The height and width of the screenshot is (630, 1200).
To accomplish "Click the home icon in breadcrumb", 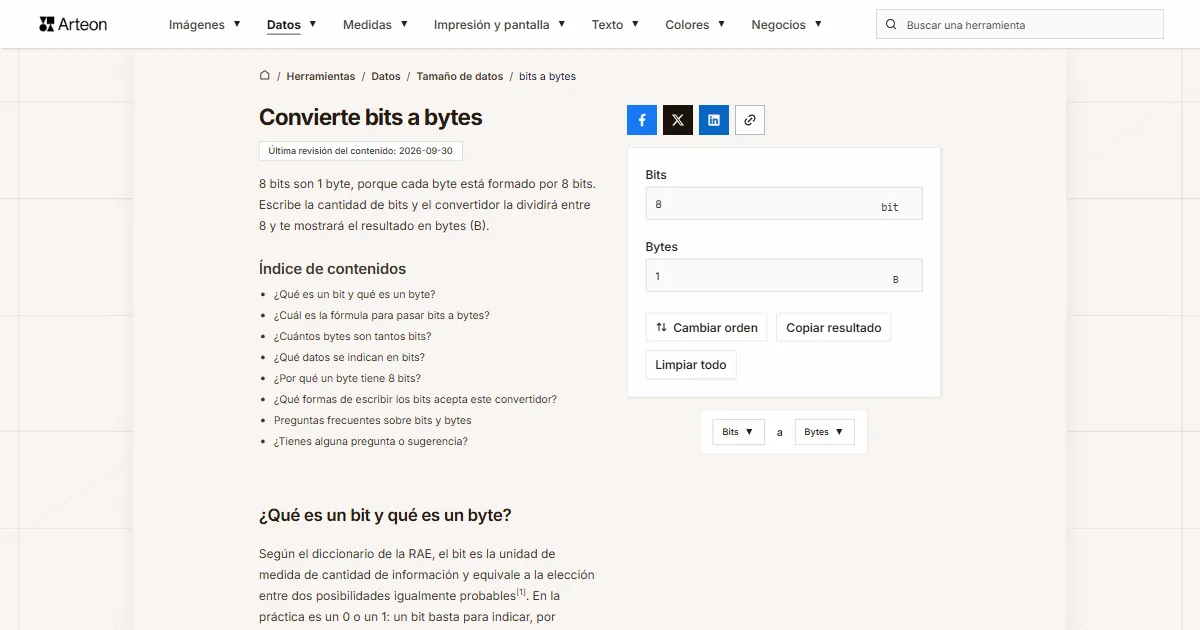I will coord(265,75).
